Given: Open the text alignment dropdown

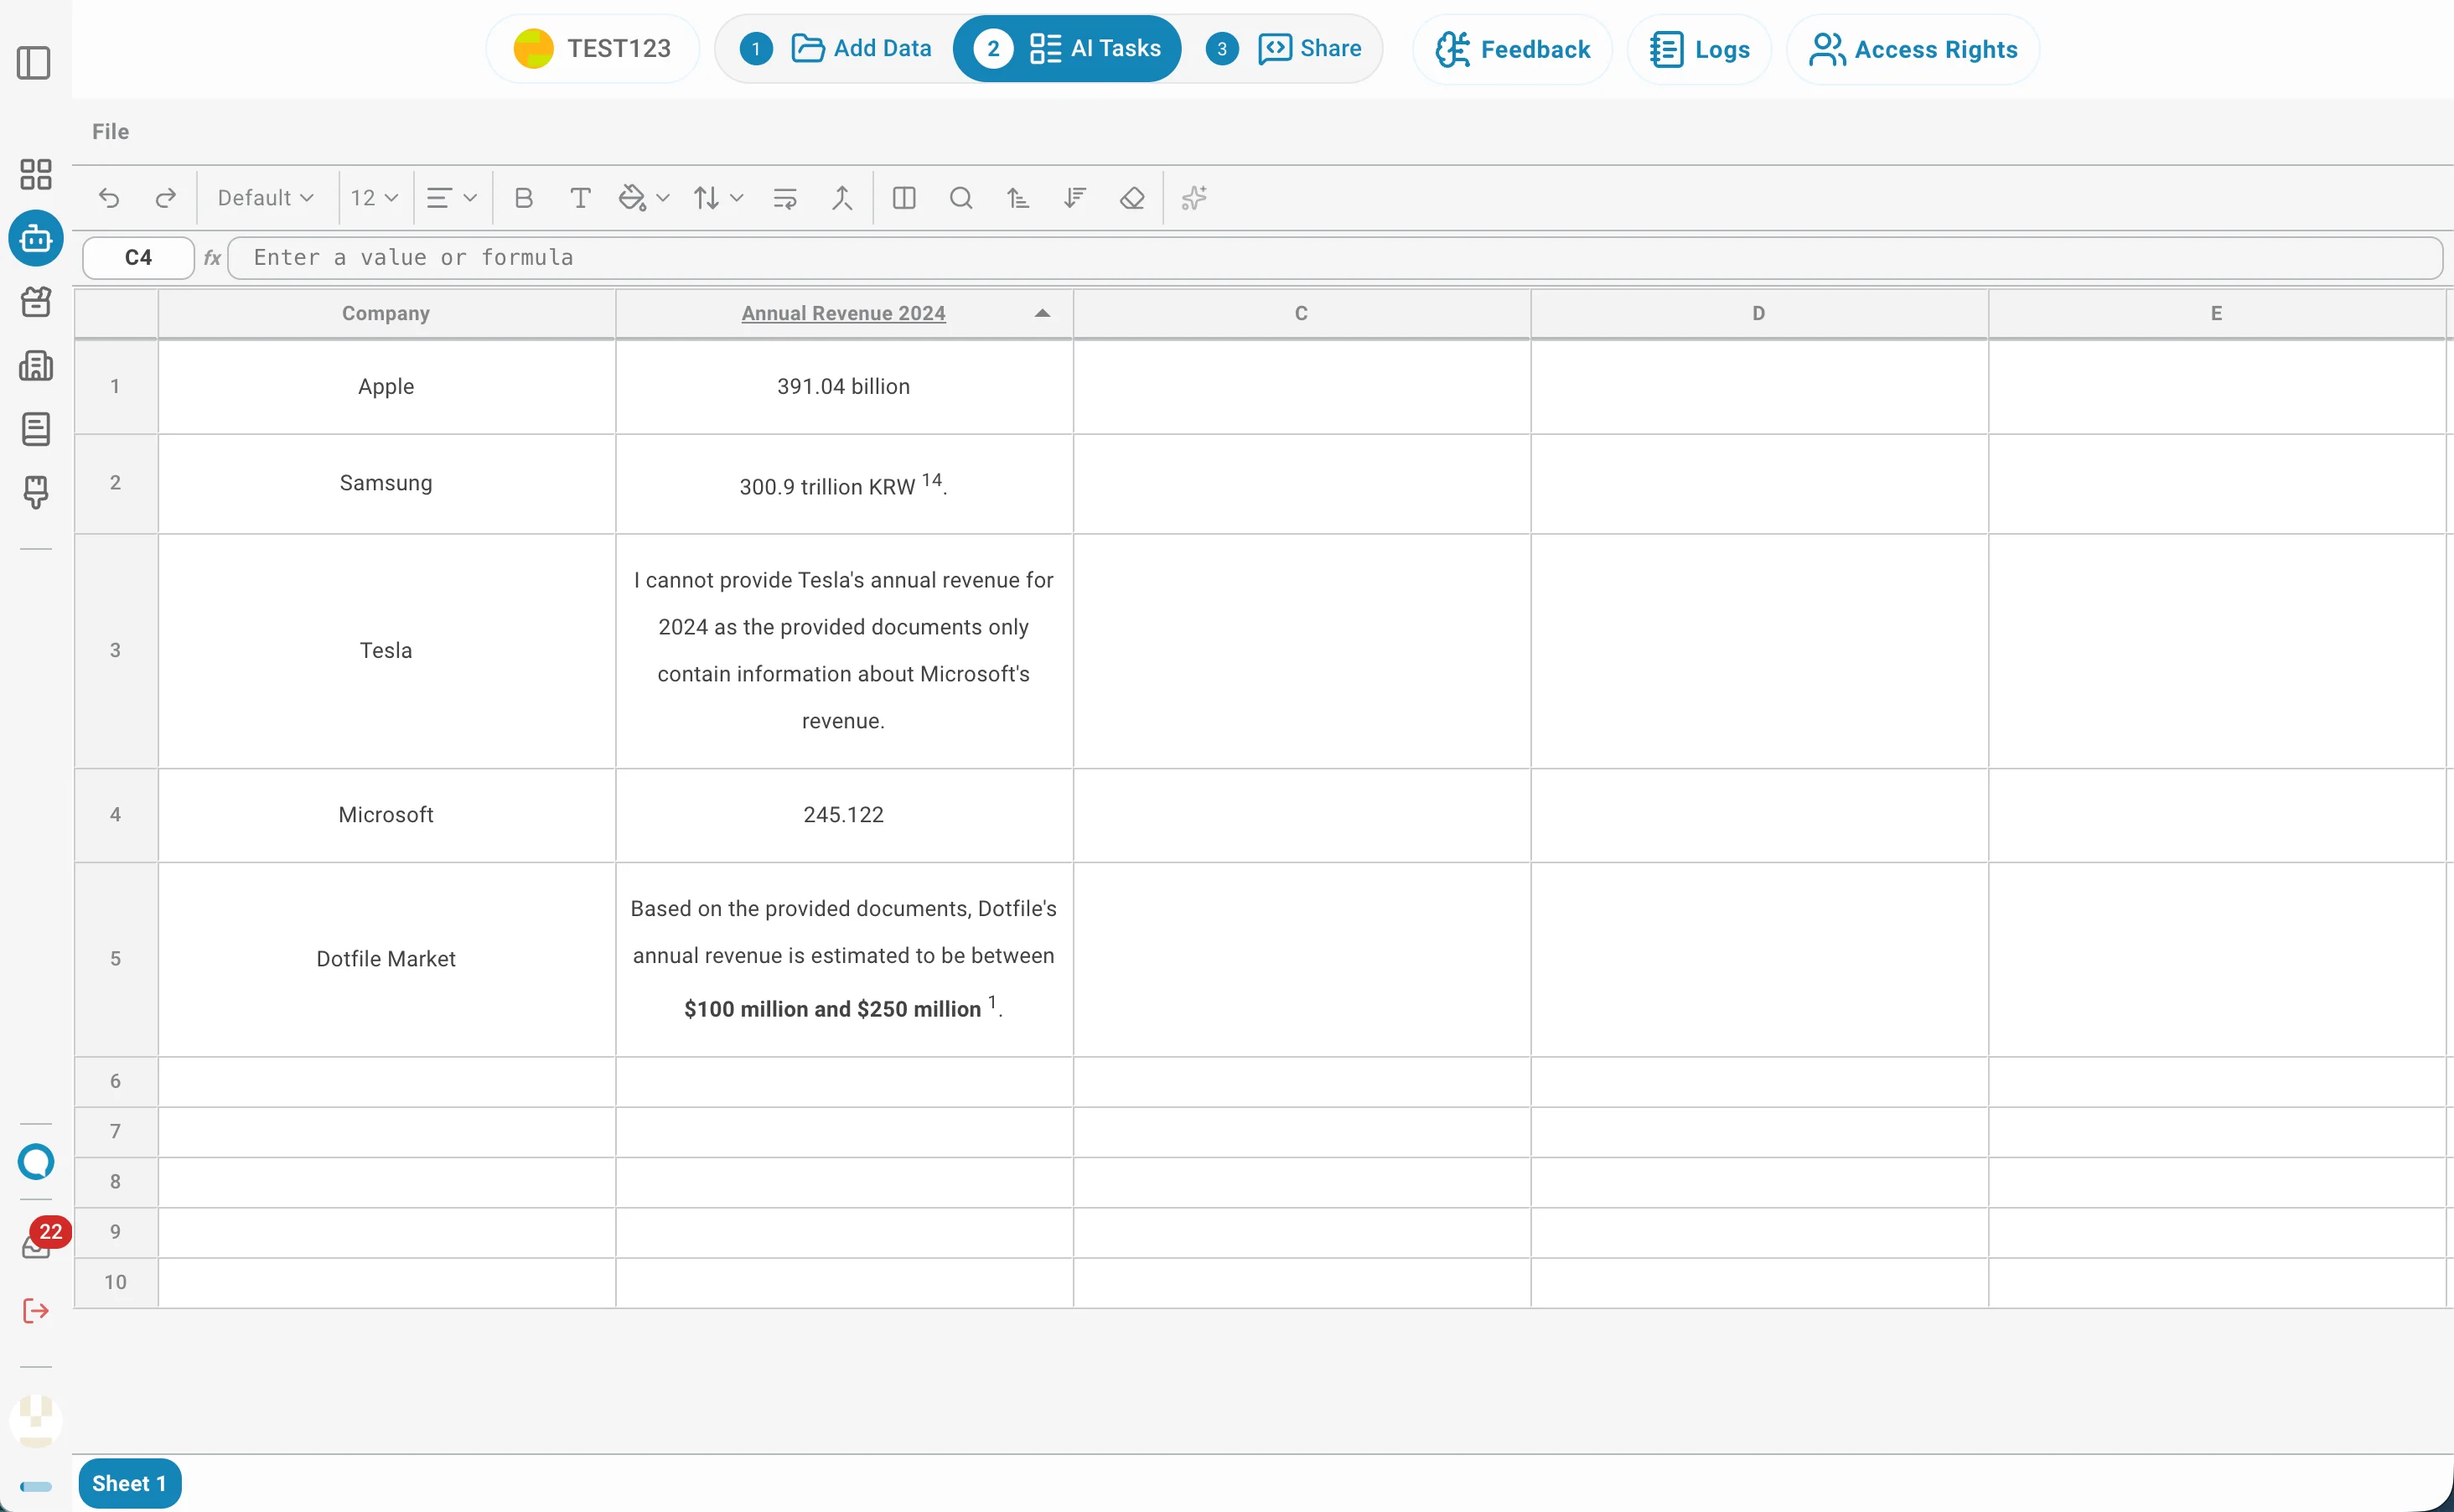Looking at the screenshot, I should point(451,198).
